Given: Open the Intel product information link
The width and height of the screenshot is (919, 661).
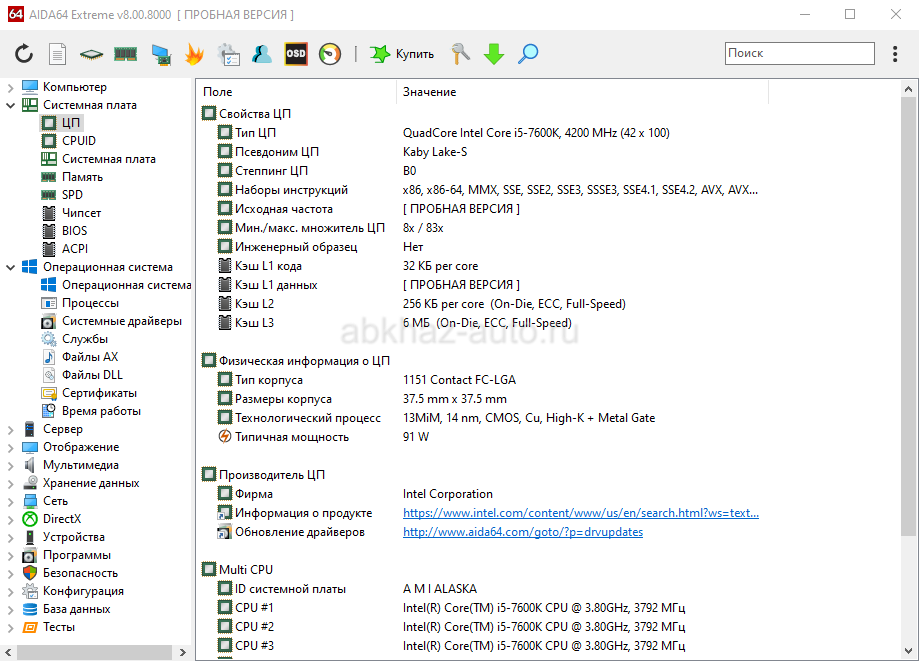Looking at the screenshot, I should click(580, 513).
